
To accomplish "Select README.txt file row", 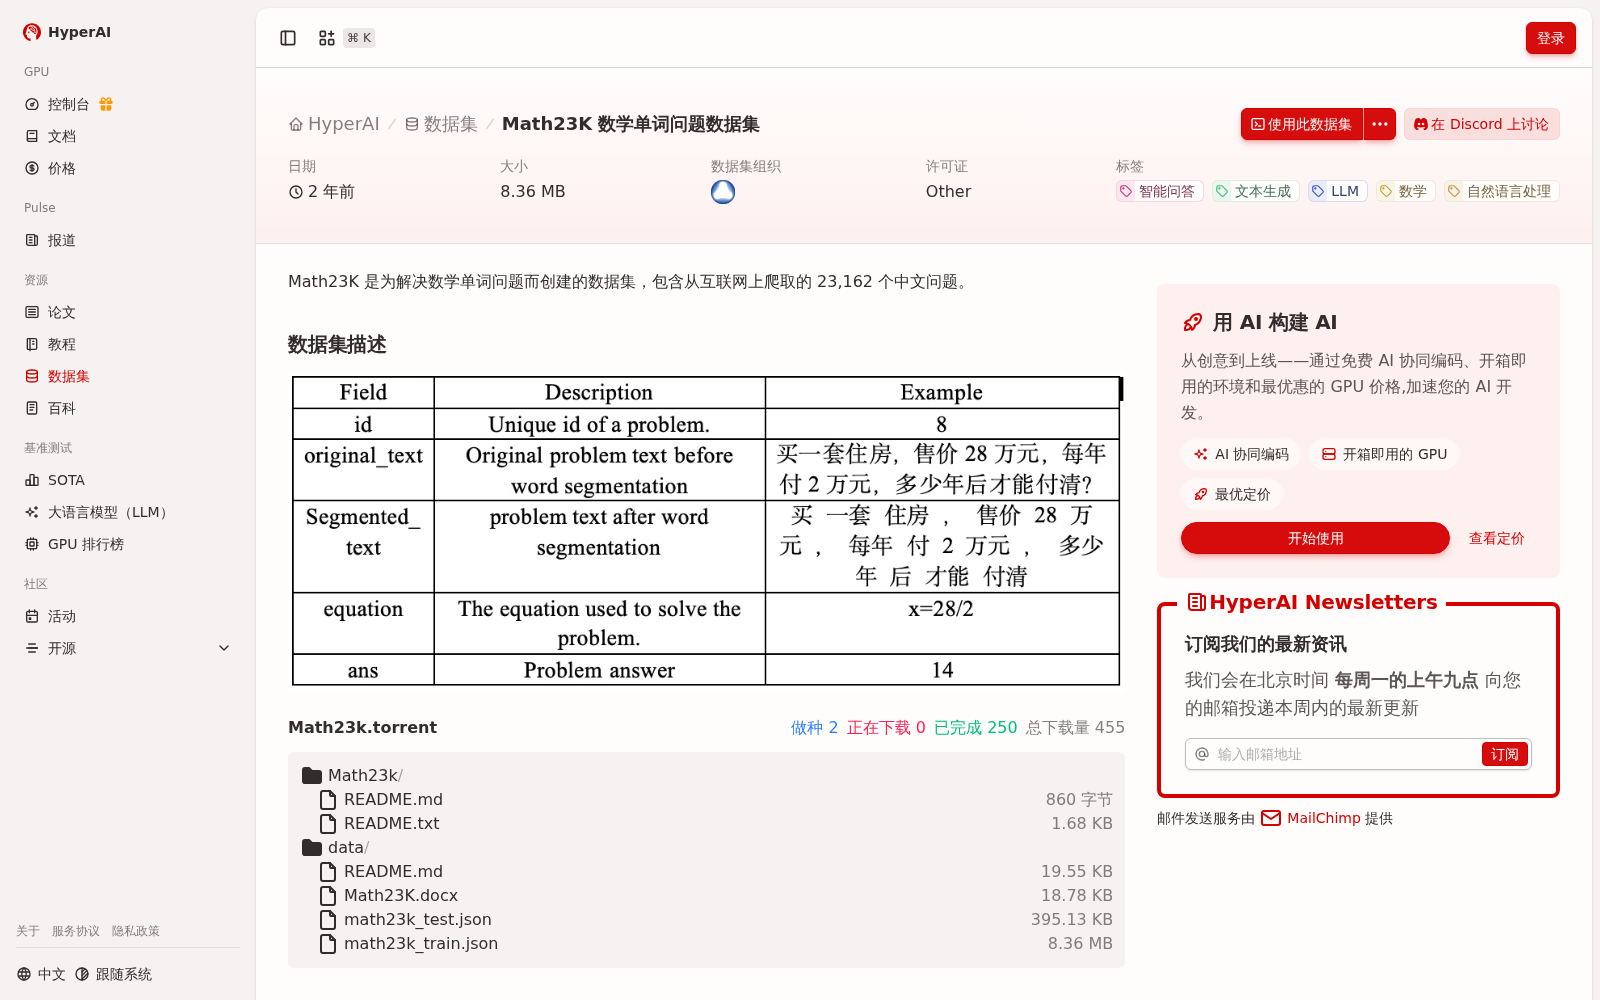I will [706, 823].
